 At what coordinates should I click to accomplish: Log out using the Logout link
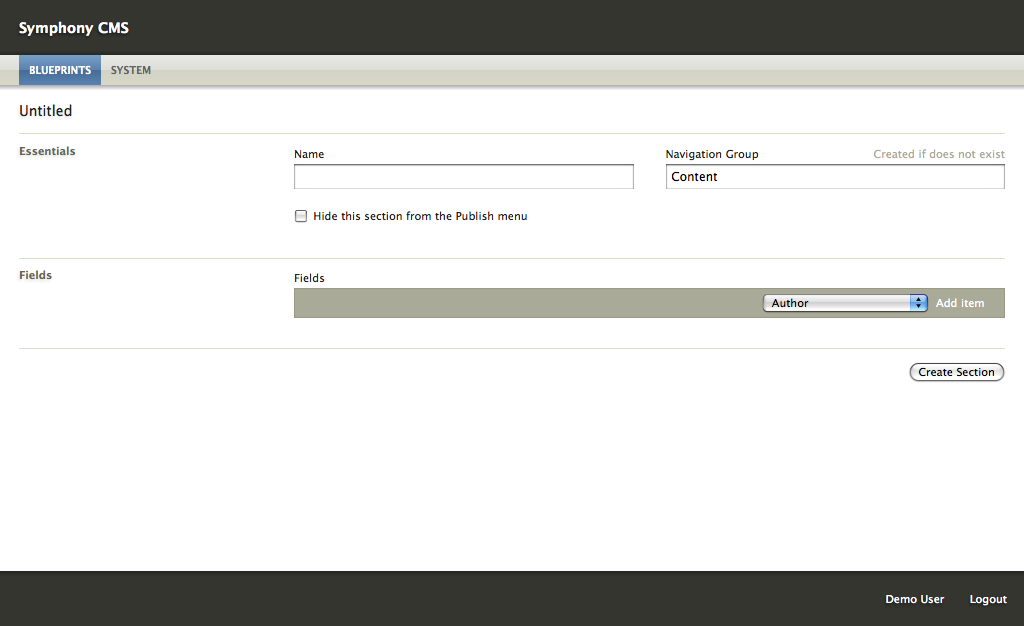point(988,599)
